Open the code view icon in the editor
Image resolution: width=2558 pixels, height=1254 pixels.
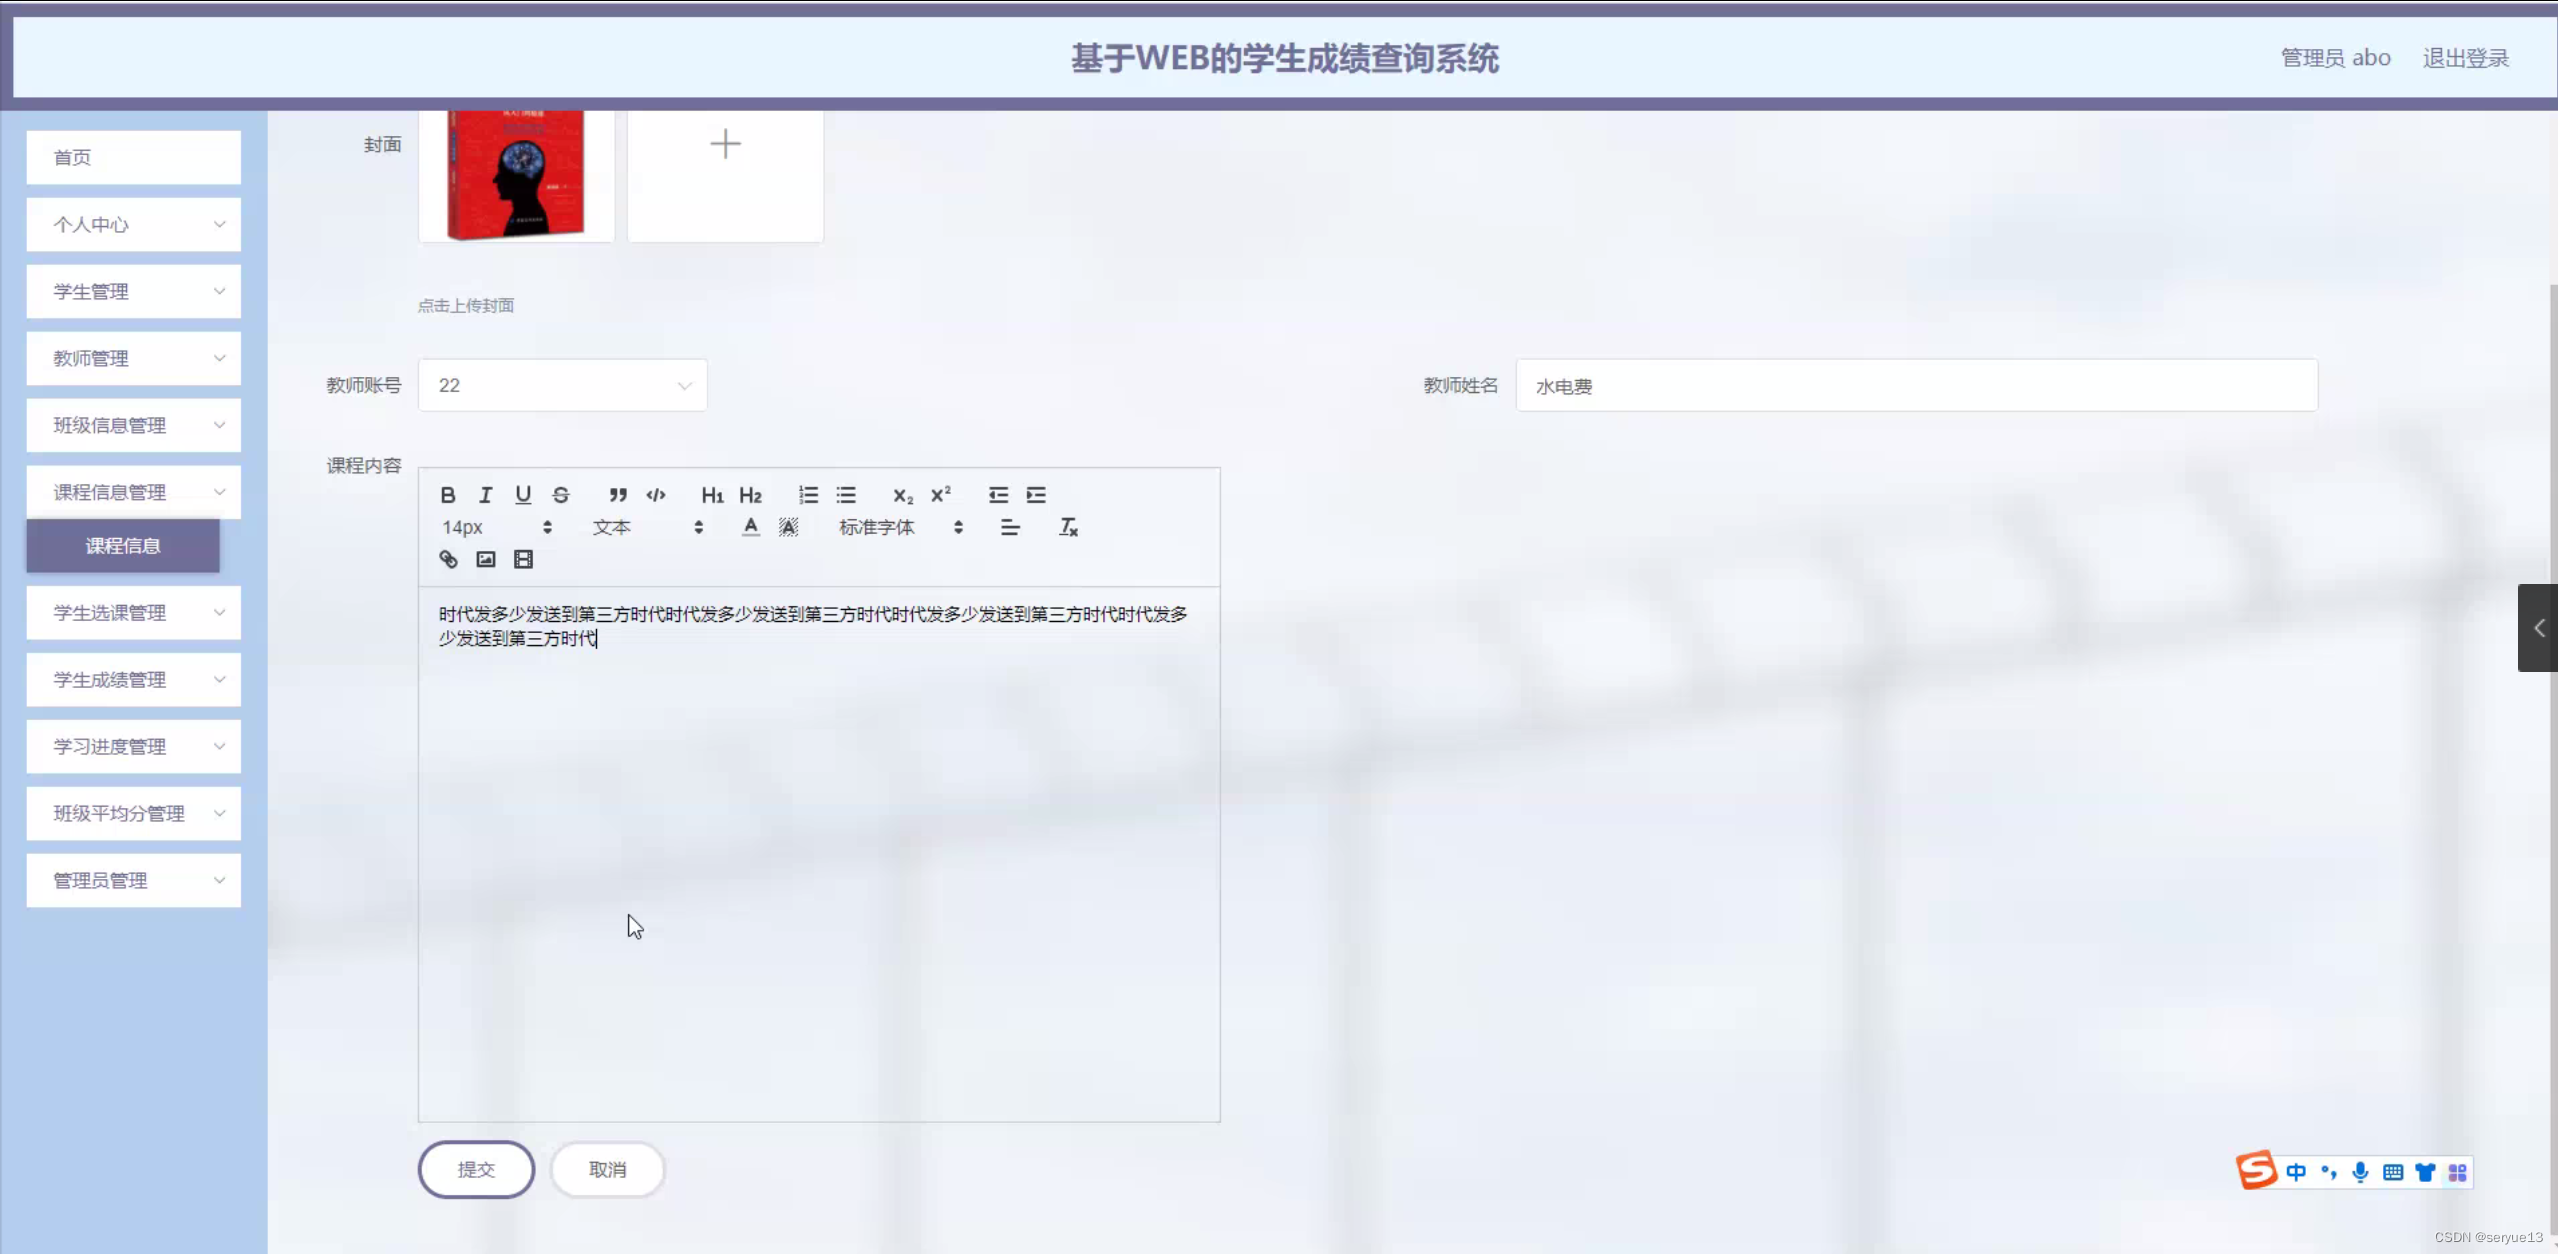point(655,494)
